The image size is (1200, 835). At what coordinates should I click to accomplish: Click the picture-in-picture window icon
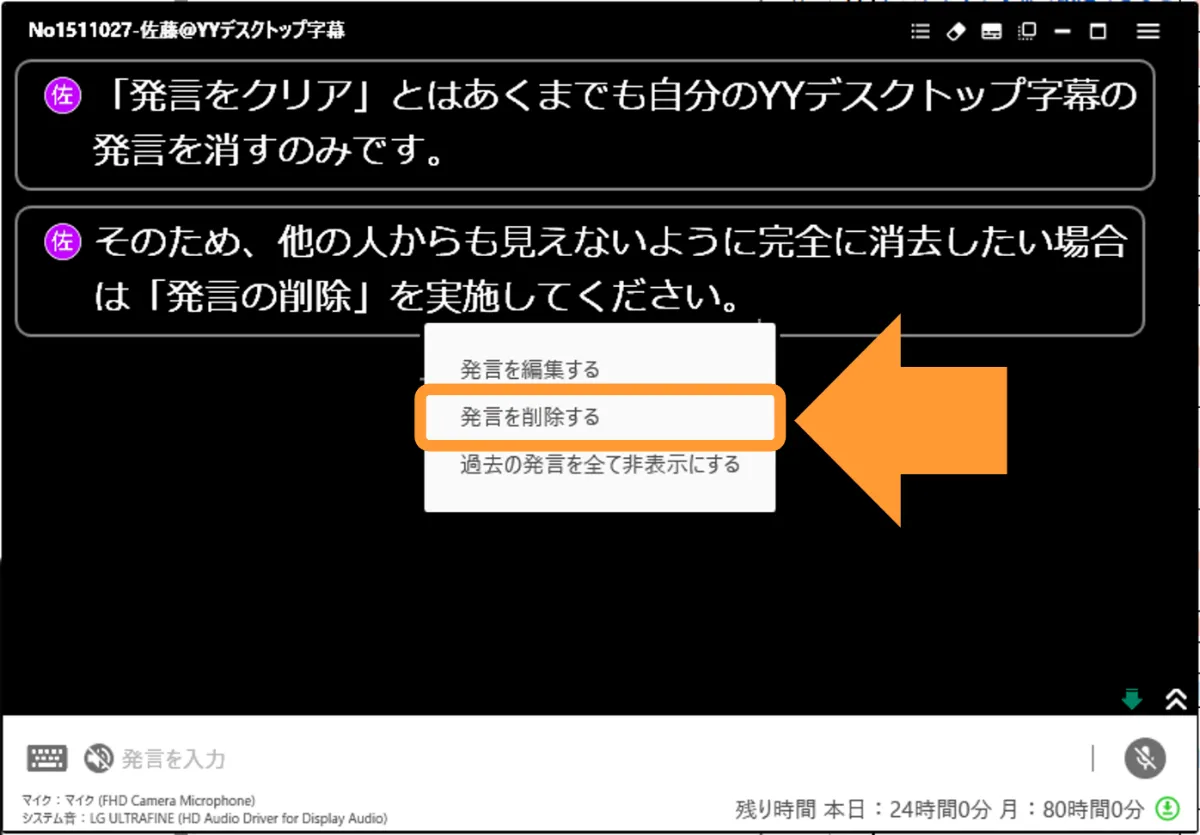point(1026,31)
